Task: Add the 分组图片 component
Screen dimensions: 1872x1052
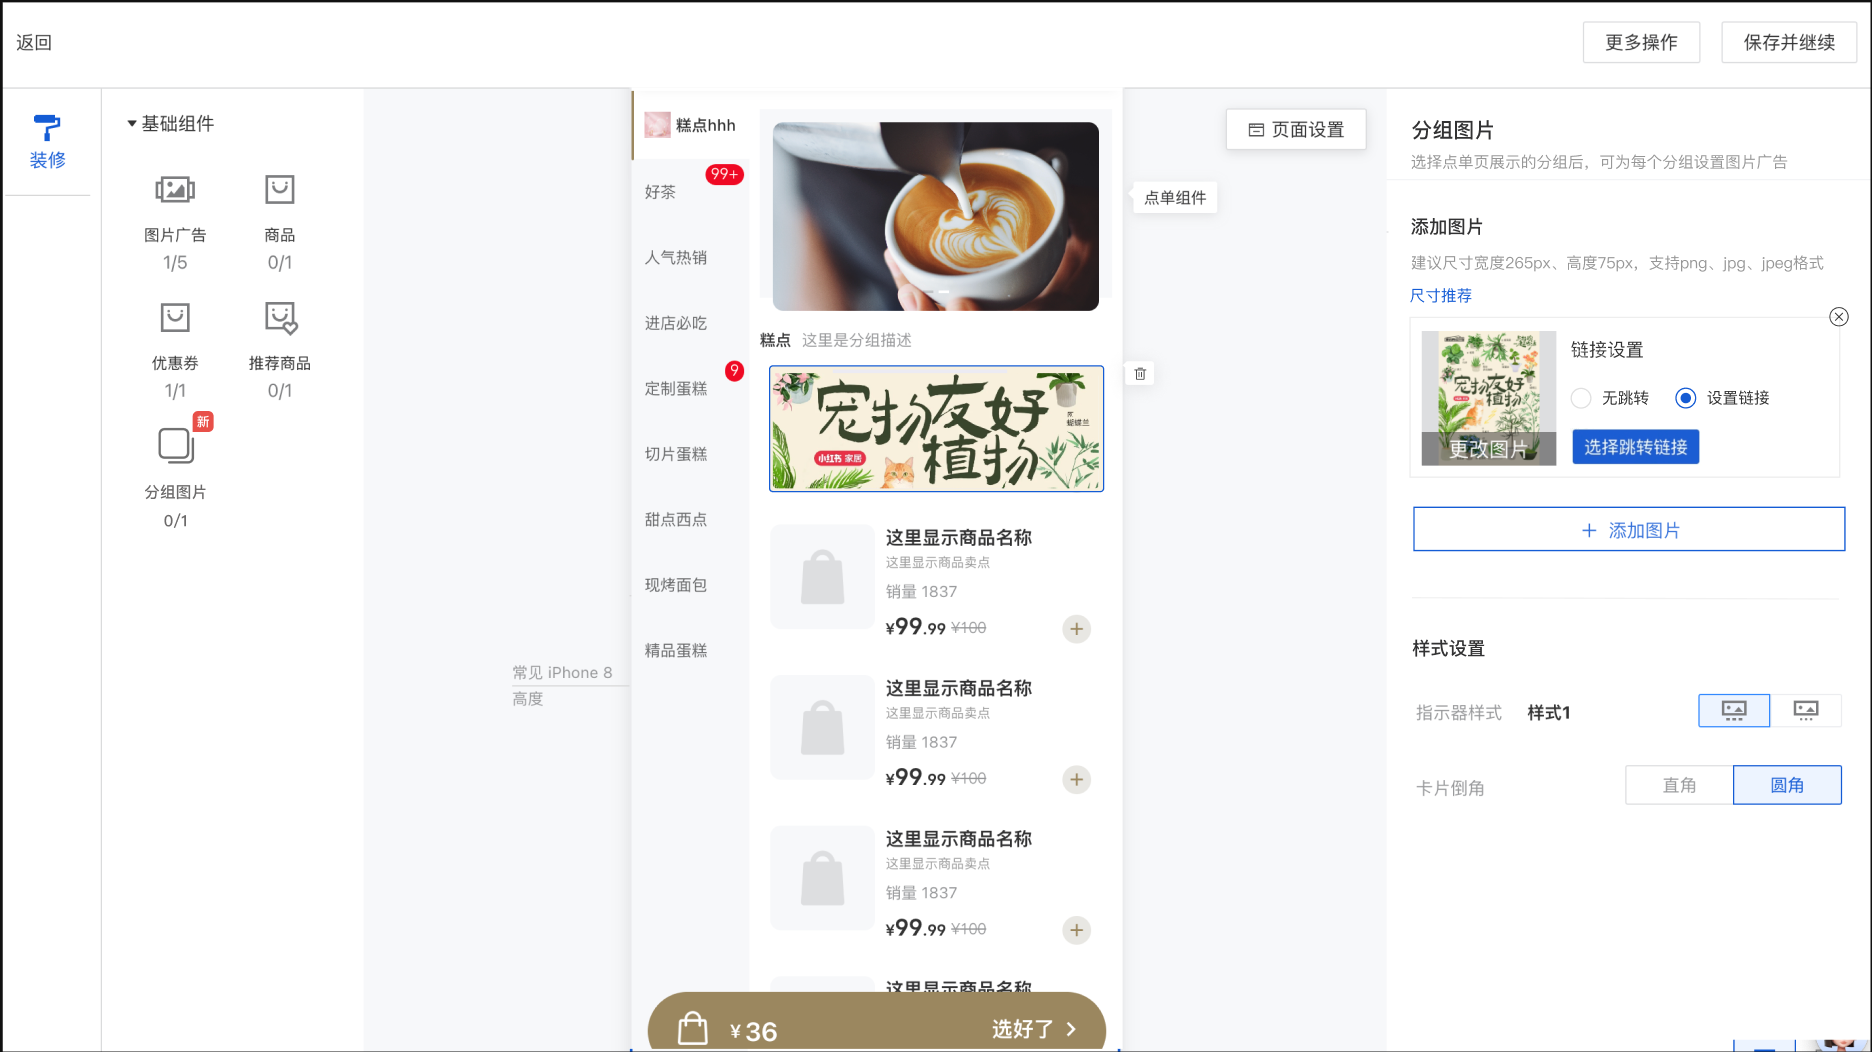Action: pyautogui.click(x=176, y=446)
